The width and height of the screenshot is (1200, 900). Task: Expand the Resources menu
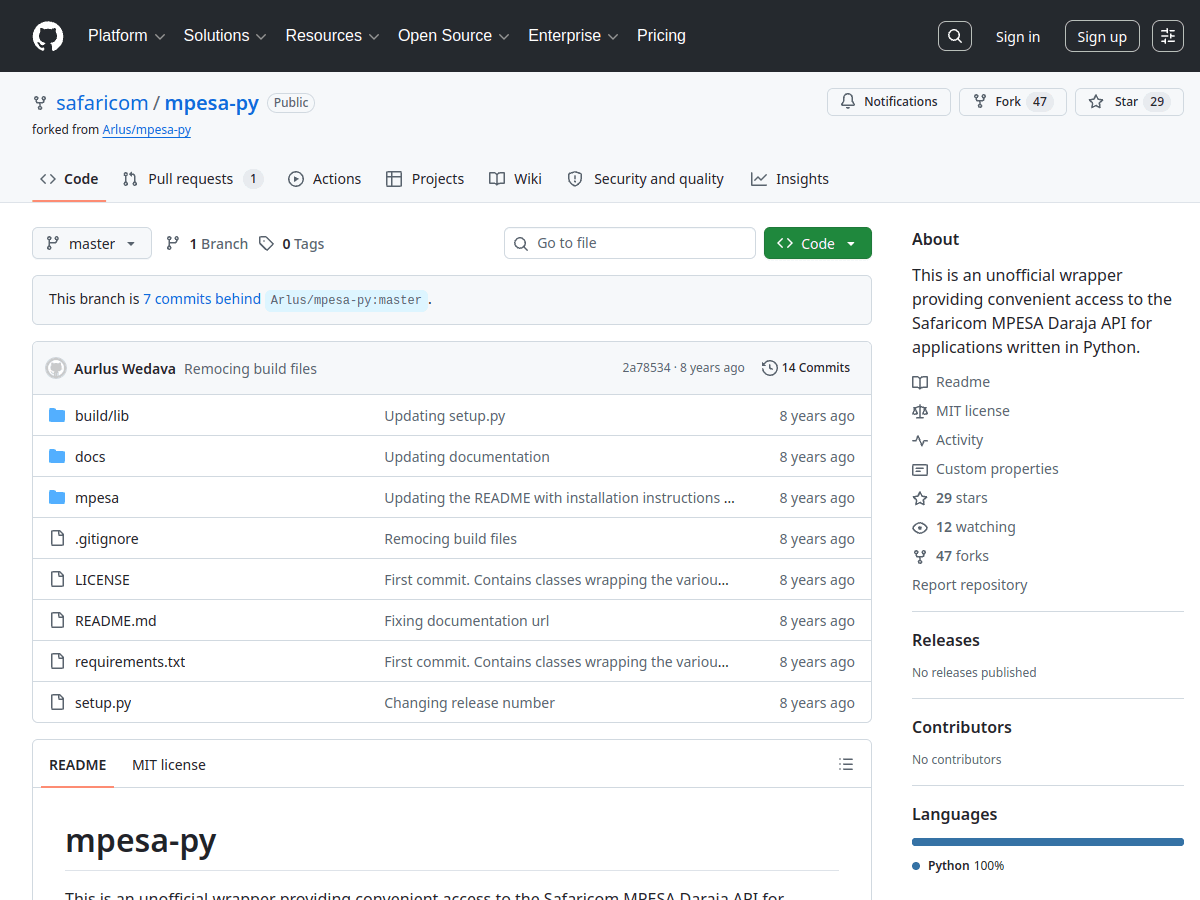click(333, 36)
